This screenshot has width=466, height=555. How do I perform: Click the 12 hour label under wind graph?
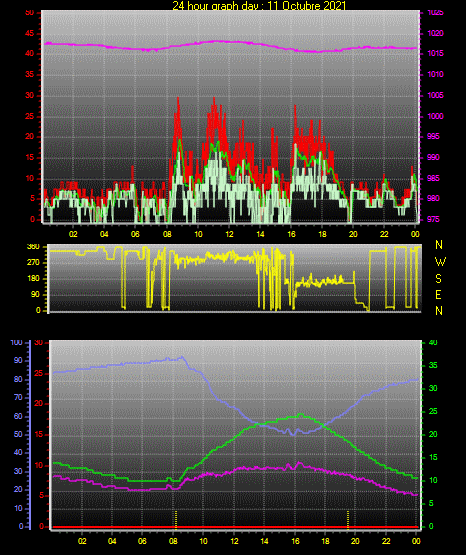click(x=229, y=234)
